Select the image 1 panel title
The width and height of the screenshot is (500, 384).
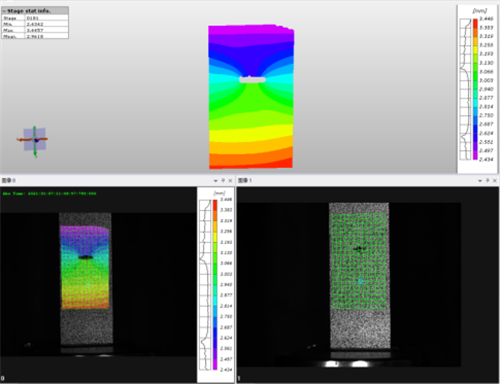click(245, 180)
